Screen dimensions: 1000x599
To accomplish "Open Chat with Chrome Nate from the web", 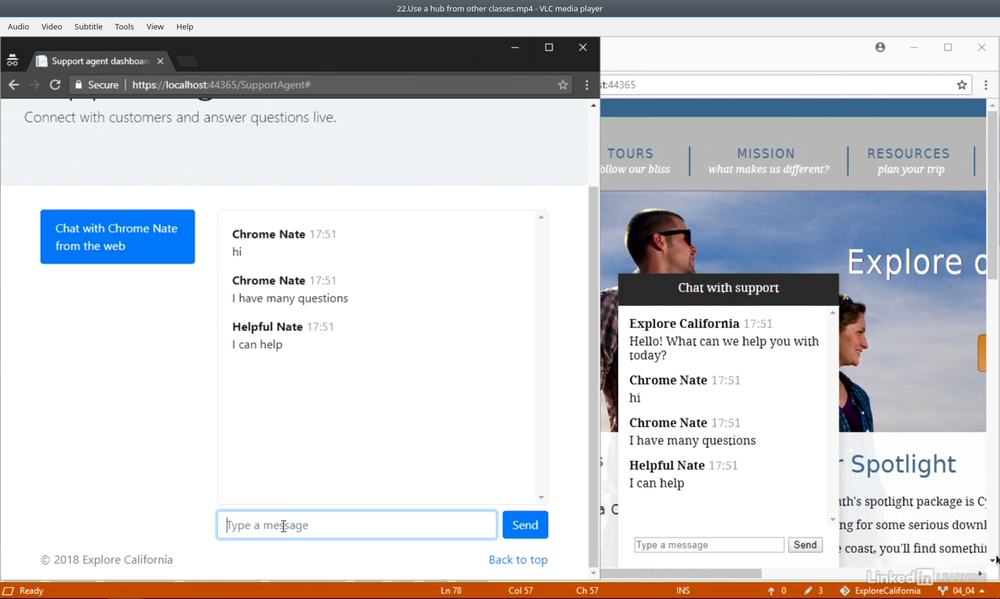I will coord(117,237).
